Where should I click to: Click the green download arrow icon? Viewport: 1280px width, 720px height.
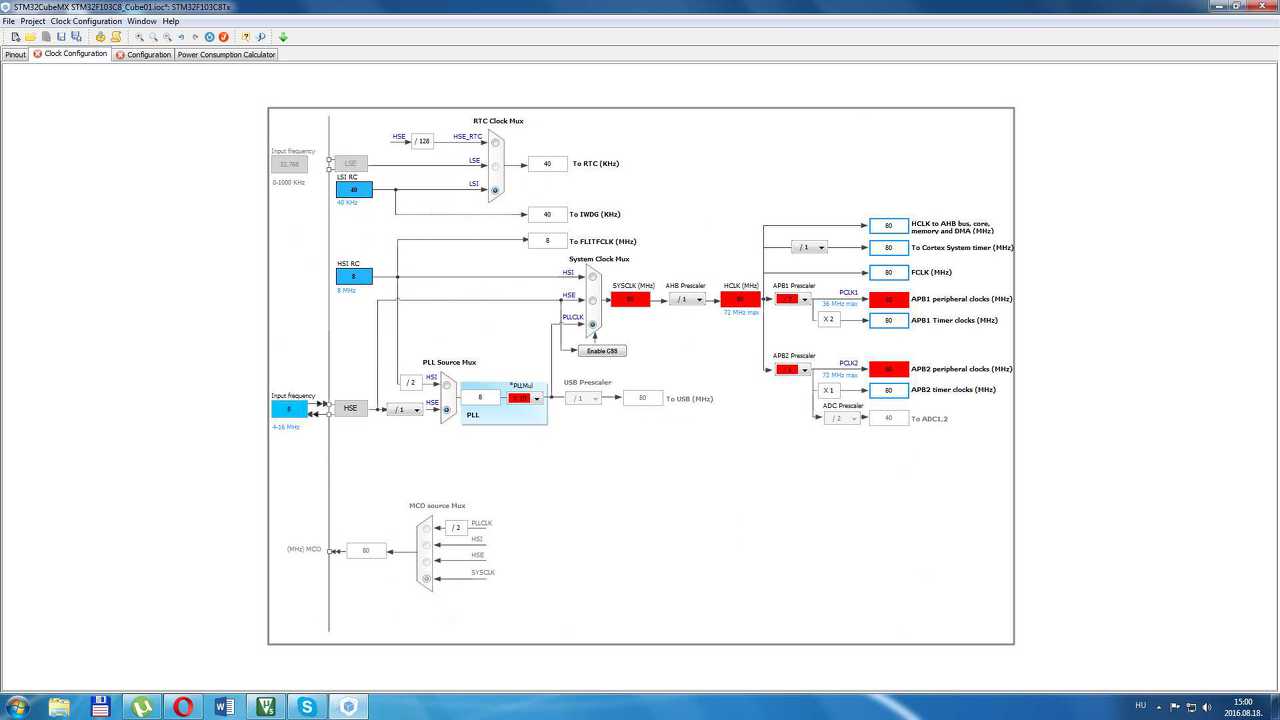coord(283,37)
